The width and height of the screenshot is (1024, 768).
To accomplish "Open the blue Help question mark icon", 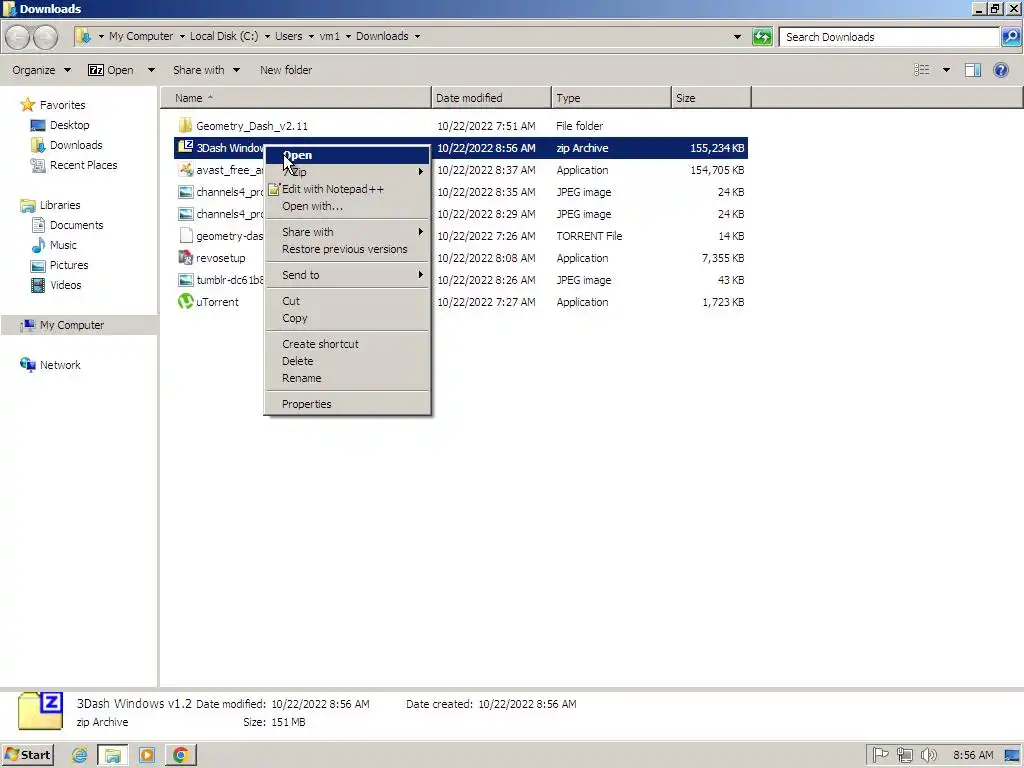I will (1000, 70).
